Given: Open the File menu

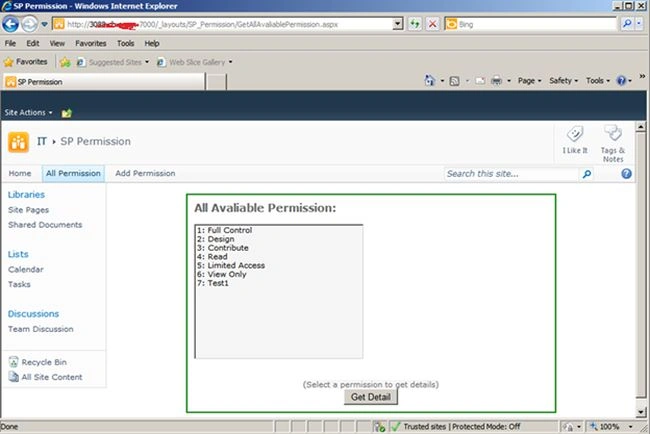Looking at the screenshot, I should pos(10,43).
